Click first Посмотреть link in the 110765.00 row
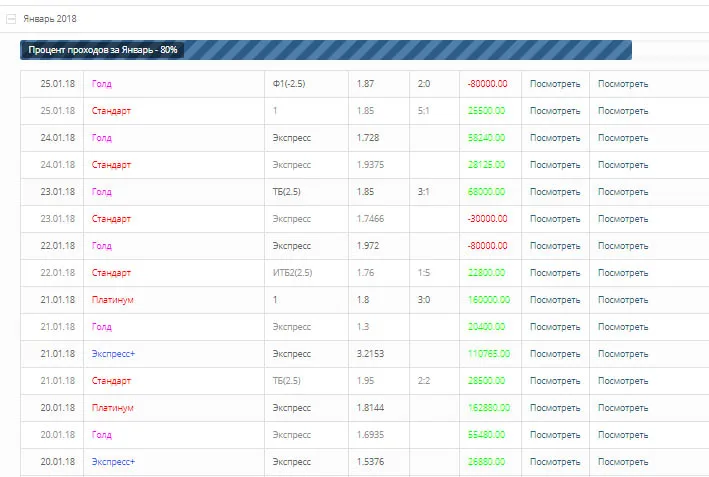The height and width of the screenshot is (477, 709). pos(555,354)
